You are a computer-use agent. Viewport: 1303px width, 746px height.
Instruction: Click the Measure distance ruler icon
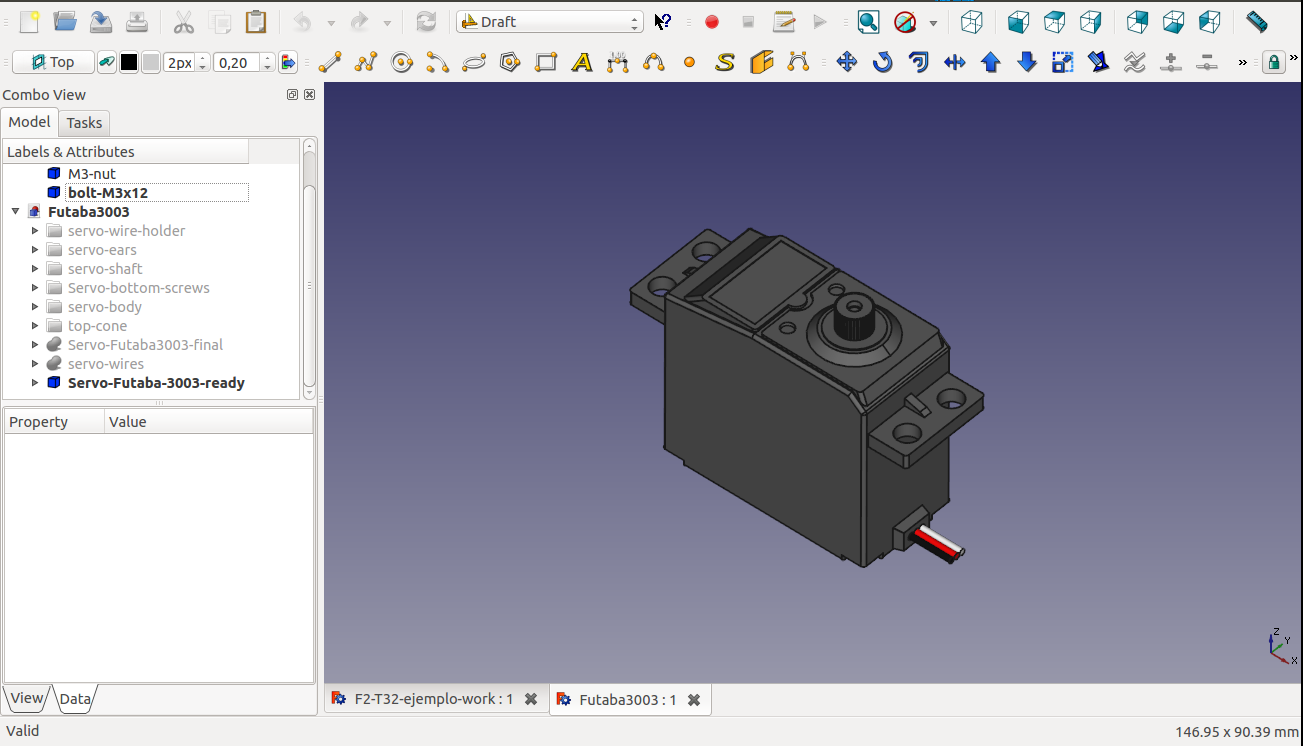click(1257, 21)
